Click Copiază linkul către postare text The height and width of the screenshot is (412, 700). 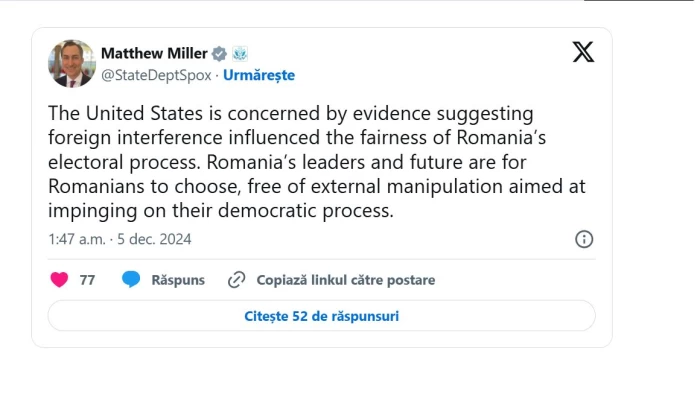346,280
